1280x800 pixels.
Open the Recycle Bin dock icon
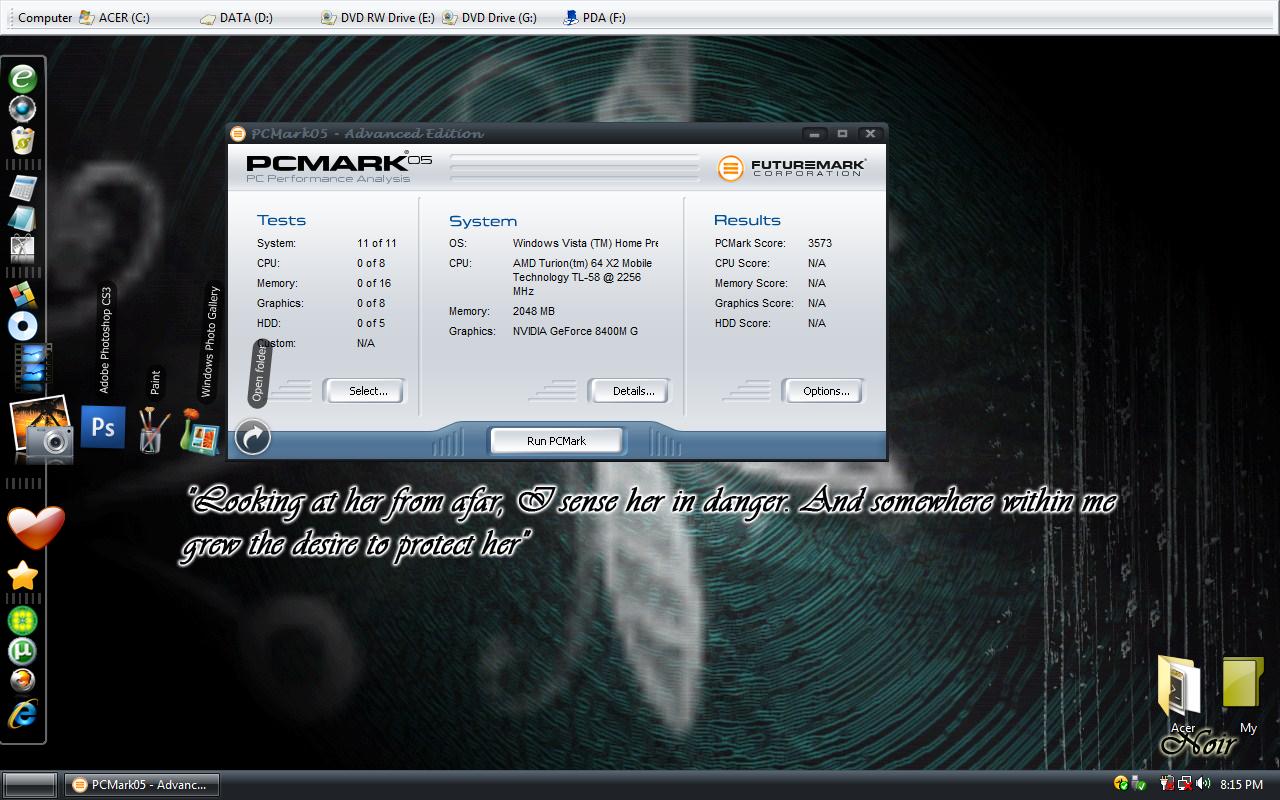[22, 140]
